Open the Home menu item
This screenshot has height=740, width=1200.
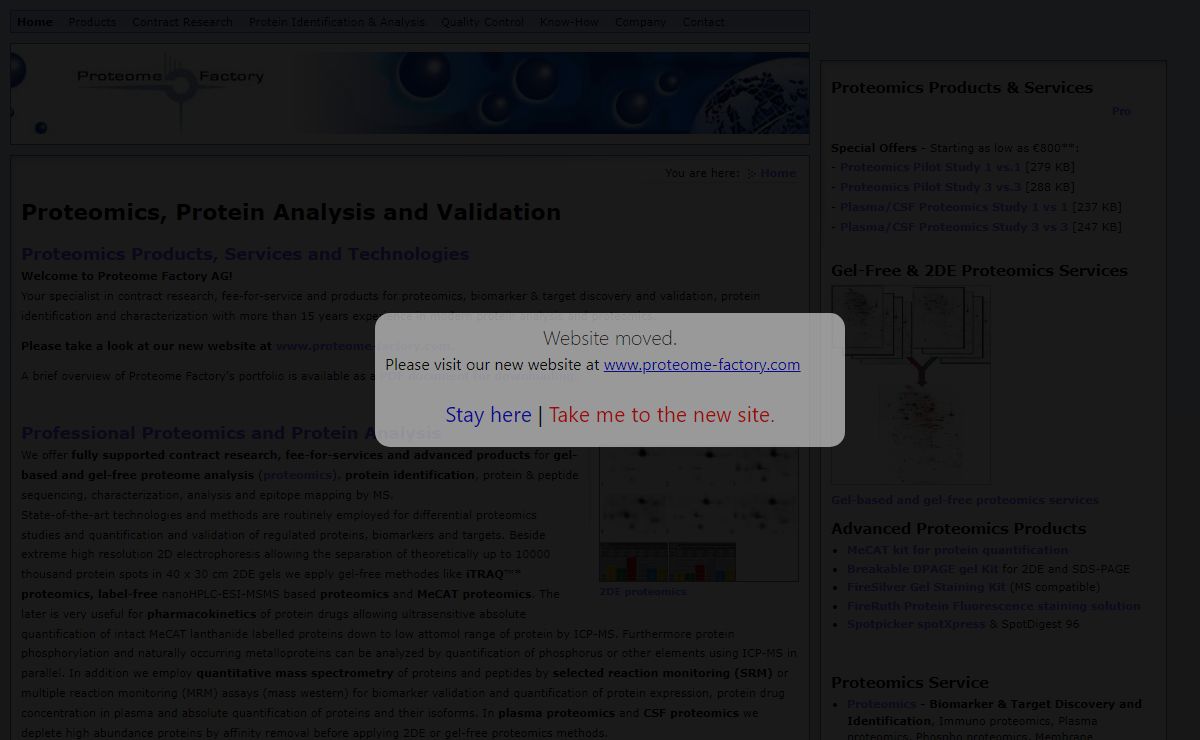click(x=35, y=22)
